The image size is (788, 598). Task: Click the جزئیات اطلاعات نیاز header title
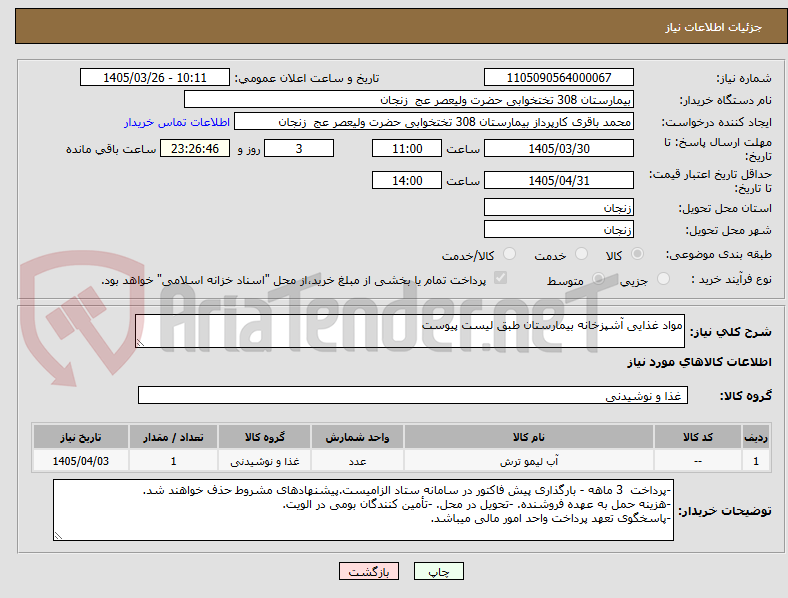point(714,27)
